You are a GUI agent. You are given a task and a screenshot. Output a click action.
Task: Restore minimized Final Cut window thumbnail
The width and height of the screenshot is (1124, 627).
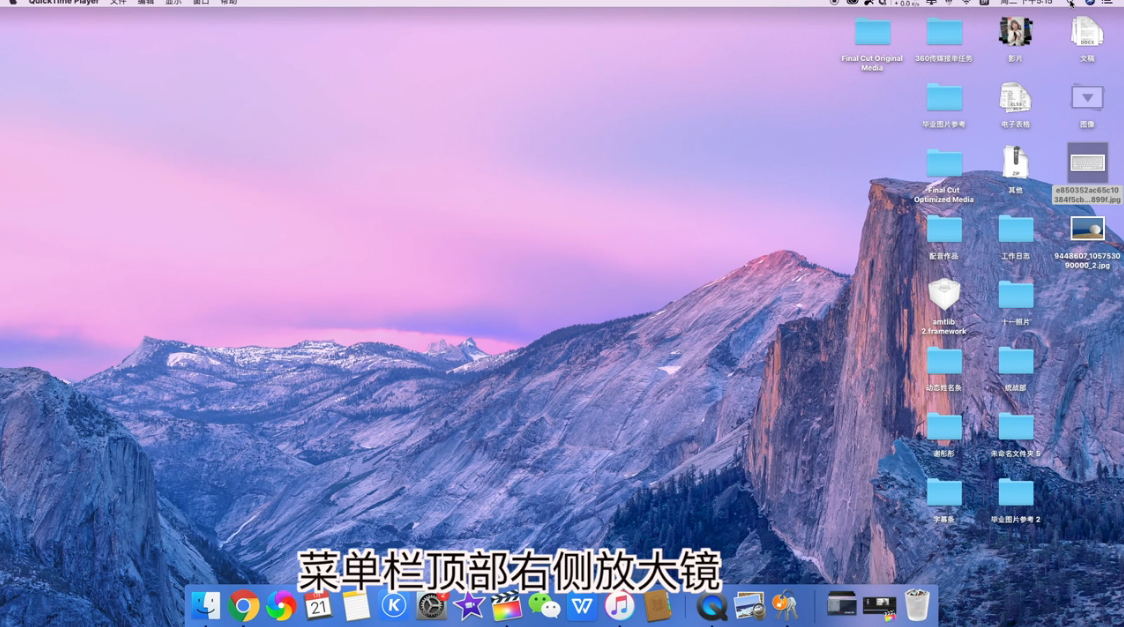[x=880, y=607]
